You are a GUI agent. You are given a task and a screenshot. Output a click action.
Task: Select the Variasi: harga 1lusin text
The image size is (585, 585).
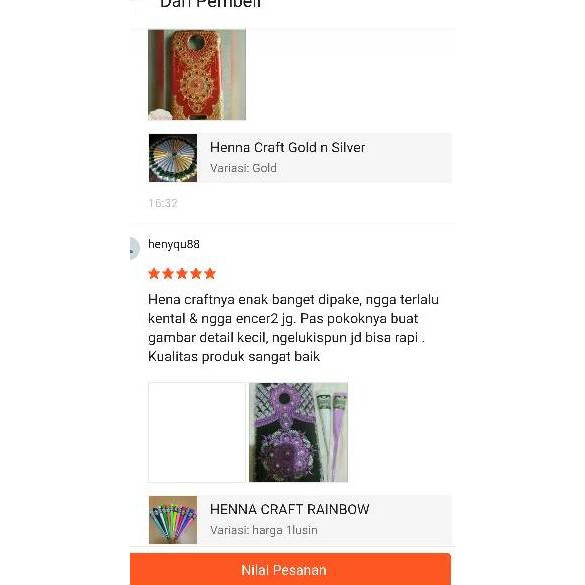click(x=264, y=530)
